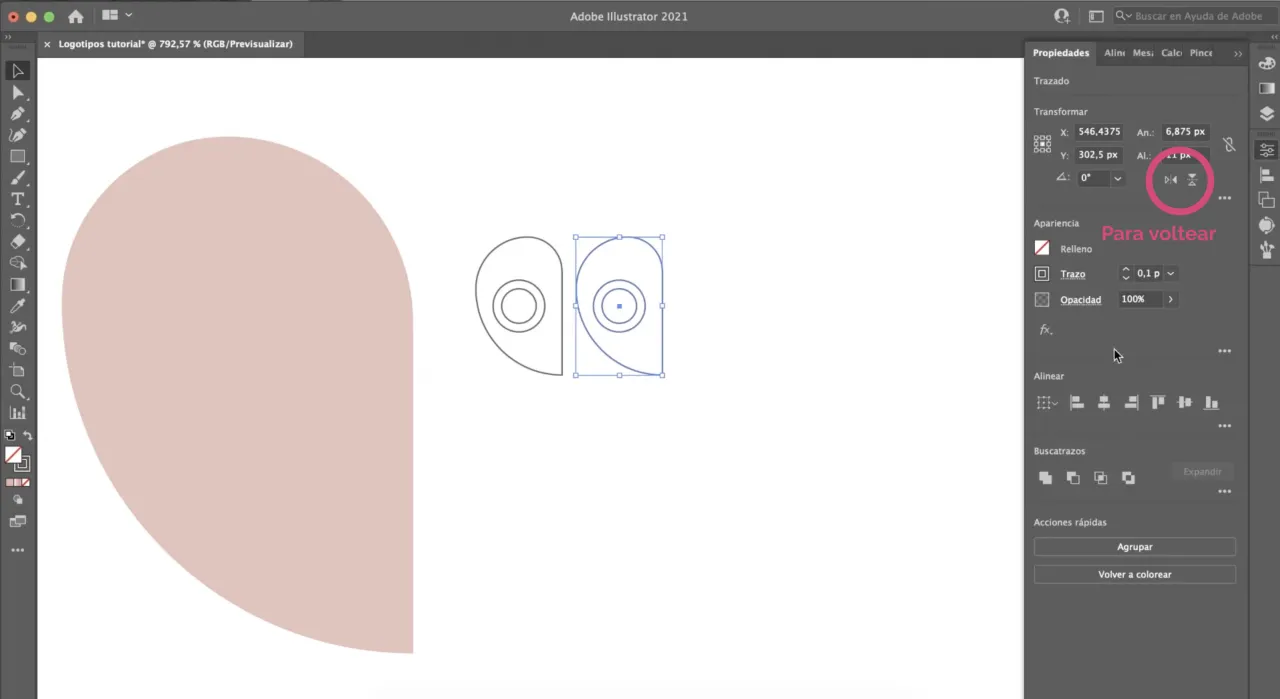Open the Mesas panel tab
The width and height of the screenshot is (1280, 699).
[1143, 52]
